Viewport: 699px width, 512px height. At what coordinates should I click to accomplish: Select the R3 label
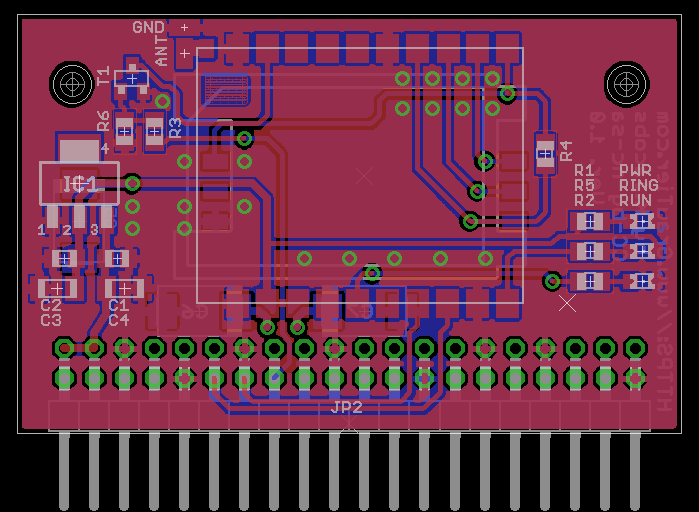point(176,128)
